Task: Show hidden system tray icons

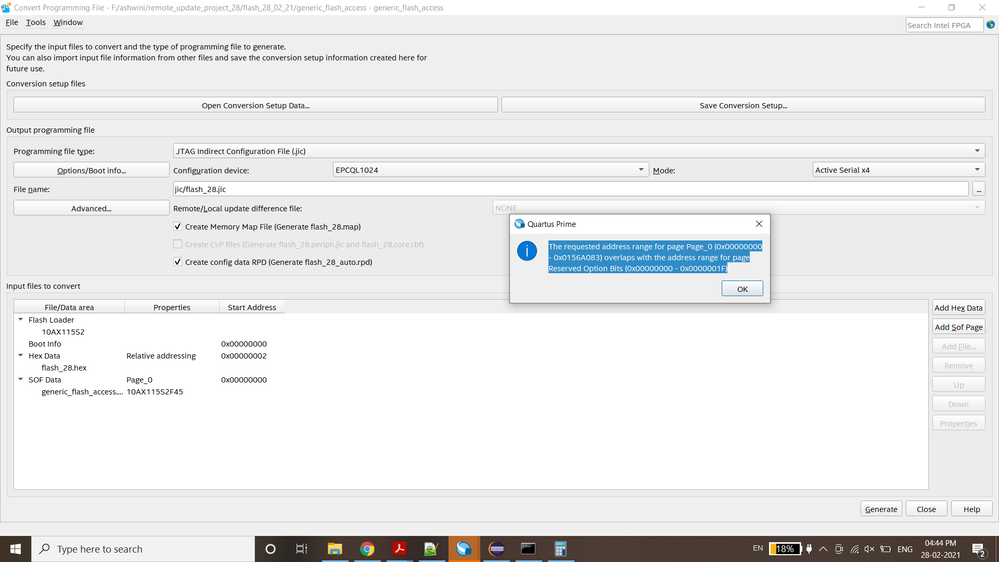Action: [823, 549]
